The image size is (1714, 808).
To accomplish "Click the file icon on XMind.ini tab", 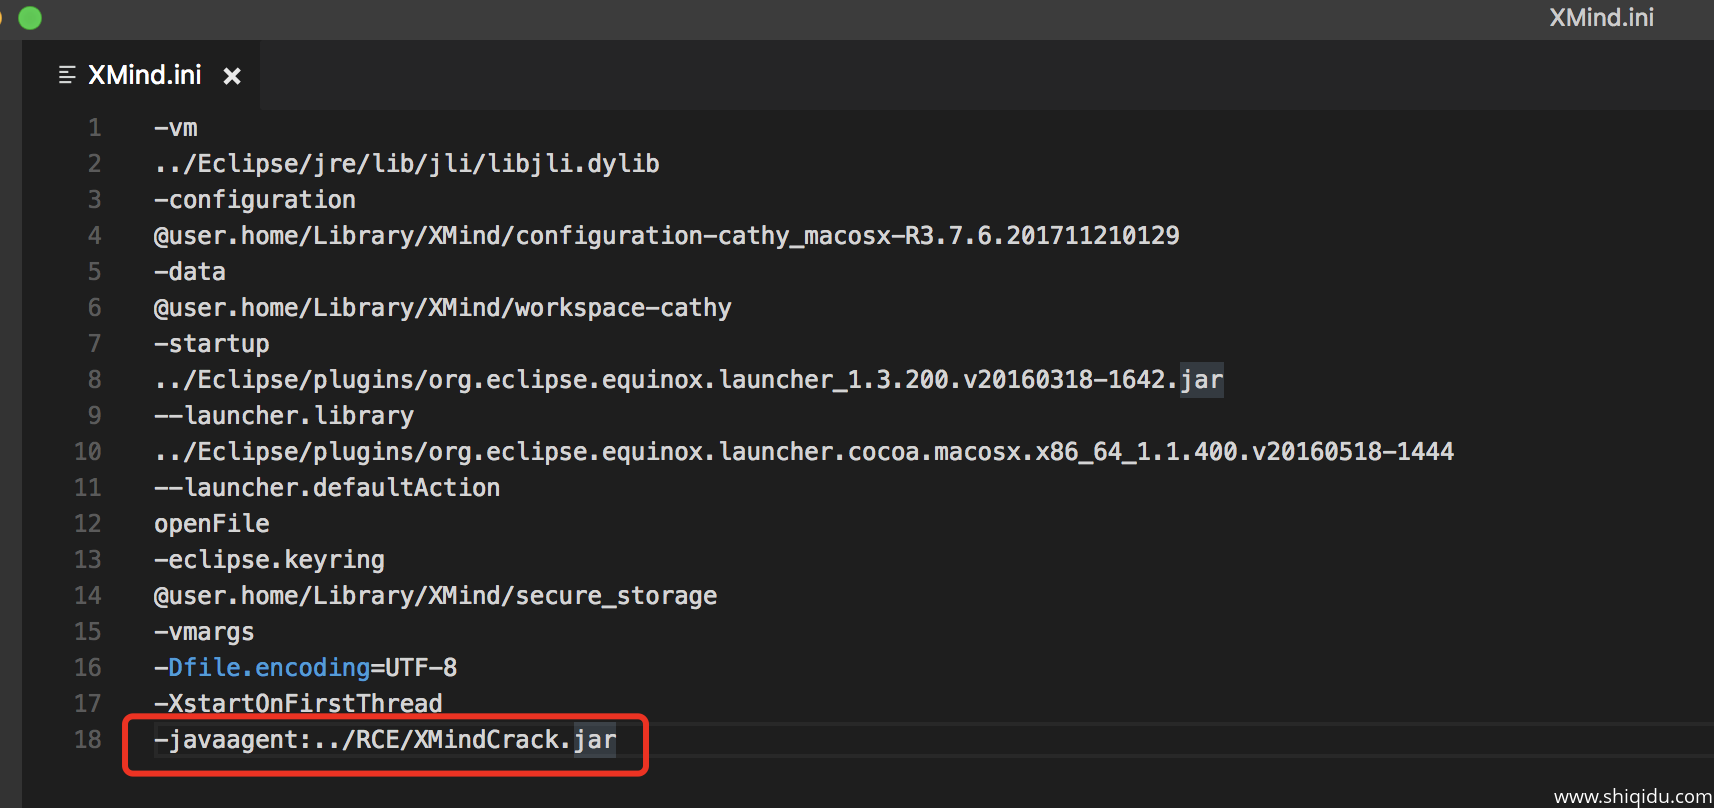I will click(67, 75).
